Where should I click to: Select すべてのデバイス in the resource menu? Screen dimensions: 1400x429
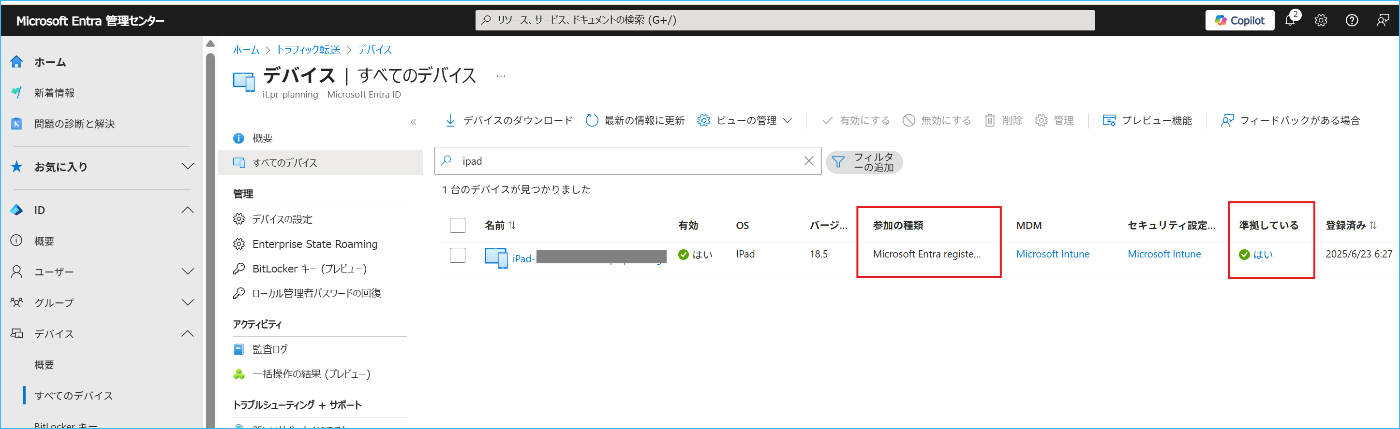pos(285,162)
